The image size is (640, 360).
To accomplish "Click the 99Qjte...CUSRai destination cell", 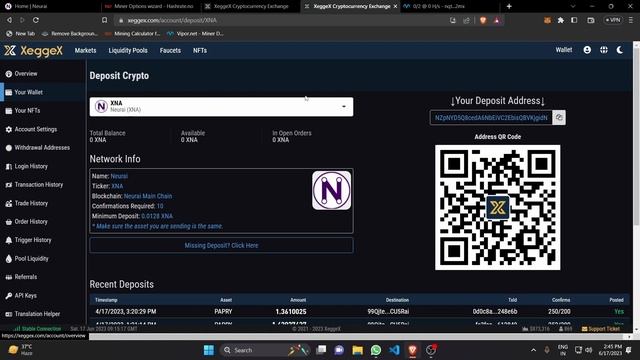I will coord(388,311).
